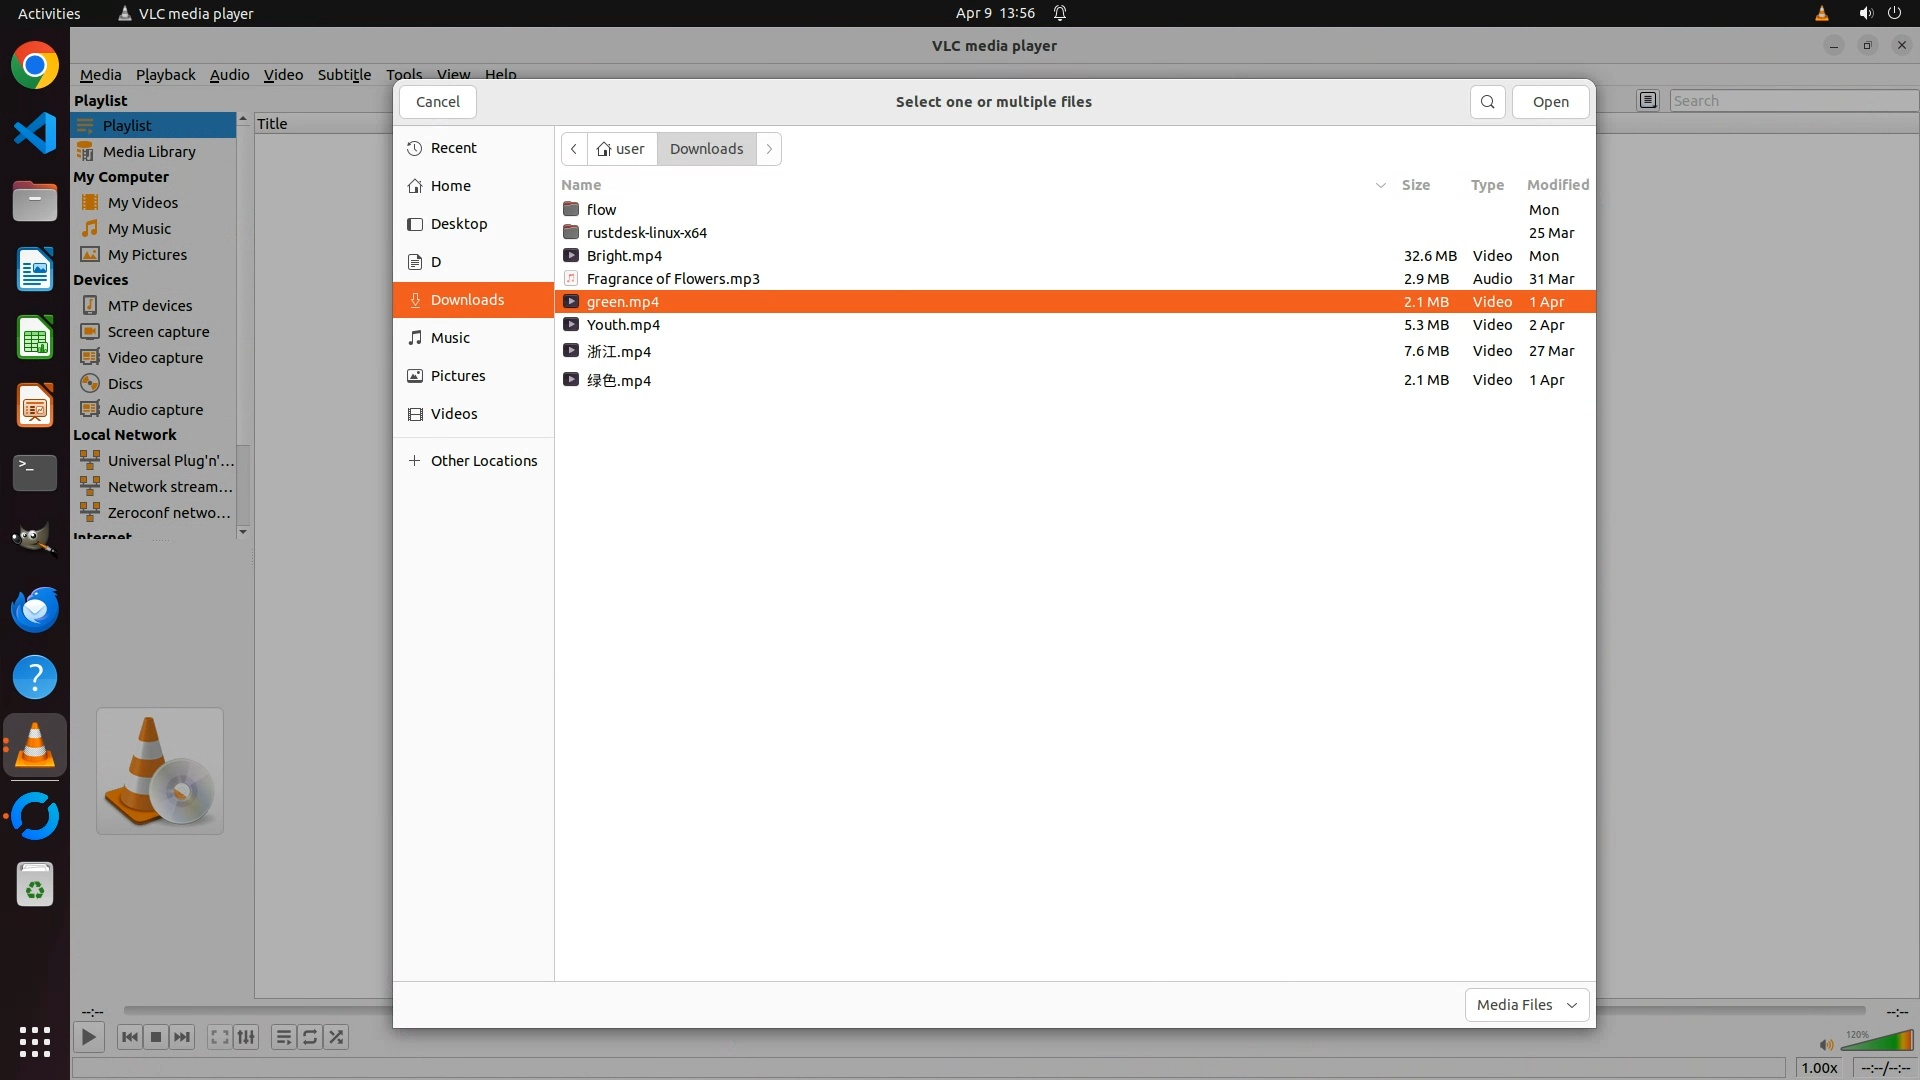1920x1080 pixels.
Task: Select the Youth.mp4 file
Action: point(623,325)
